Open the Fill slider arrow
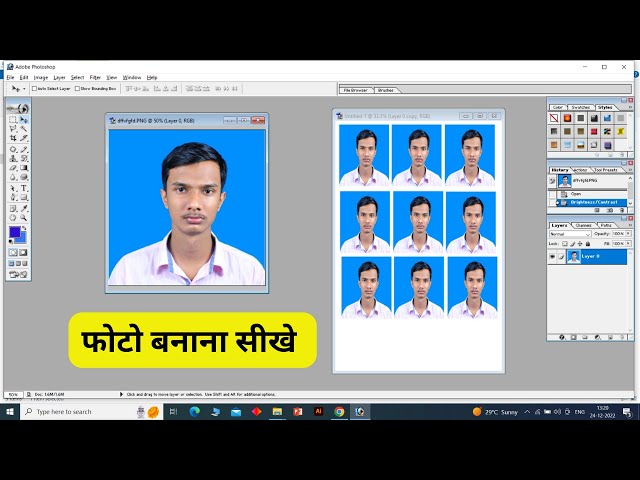 (x=629, y=243)
